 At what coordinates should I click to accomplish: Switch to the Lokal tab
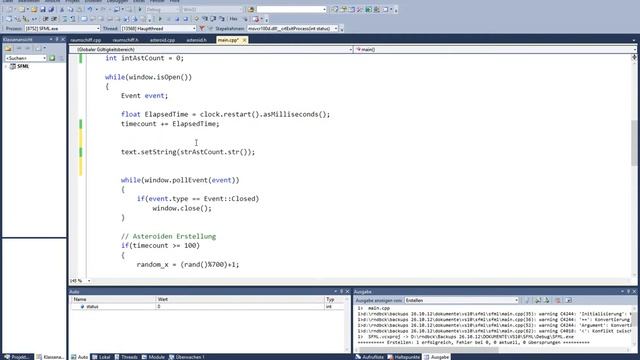click(101, 357)
